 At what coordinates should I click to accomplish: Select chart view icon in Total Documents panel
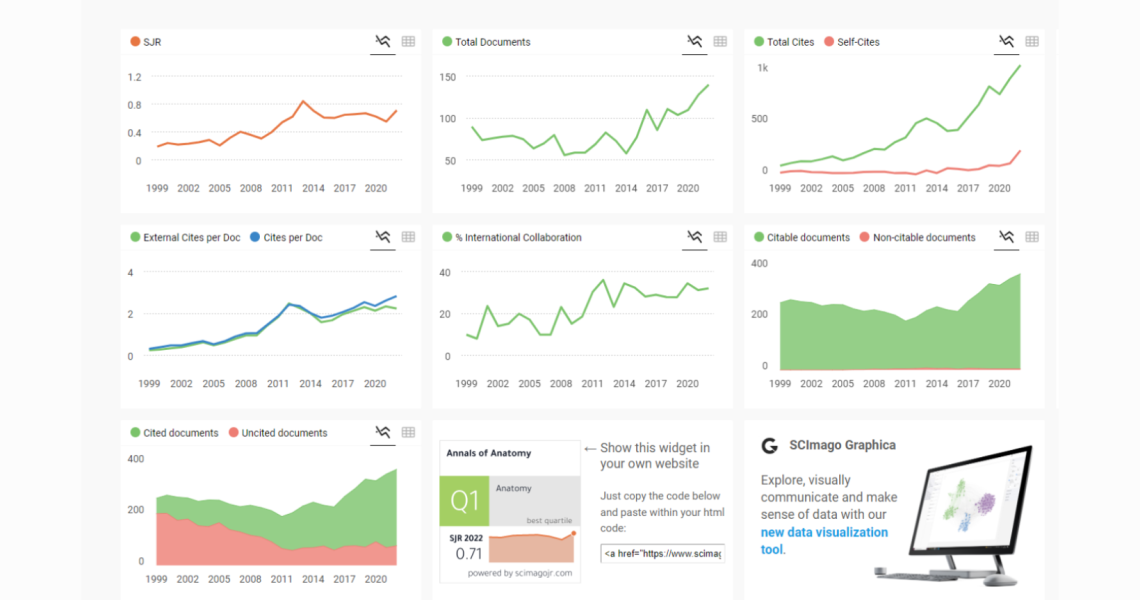pos(694,41)
